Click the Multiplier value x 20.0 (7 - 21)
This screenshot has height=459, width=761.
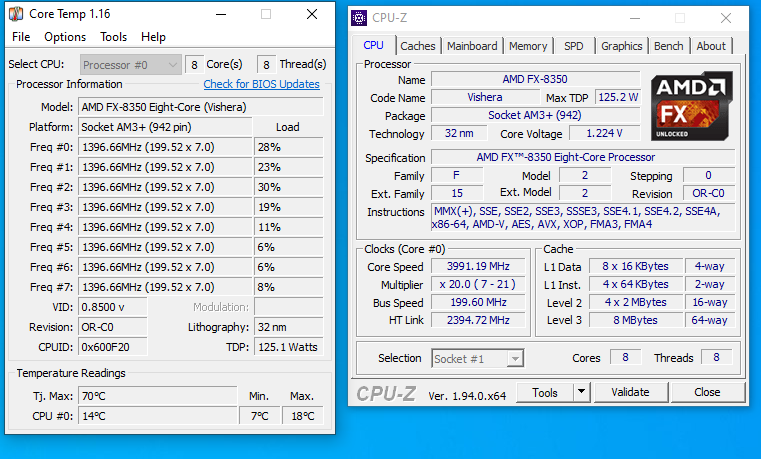pos(478,284)
